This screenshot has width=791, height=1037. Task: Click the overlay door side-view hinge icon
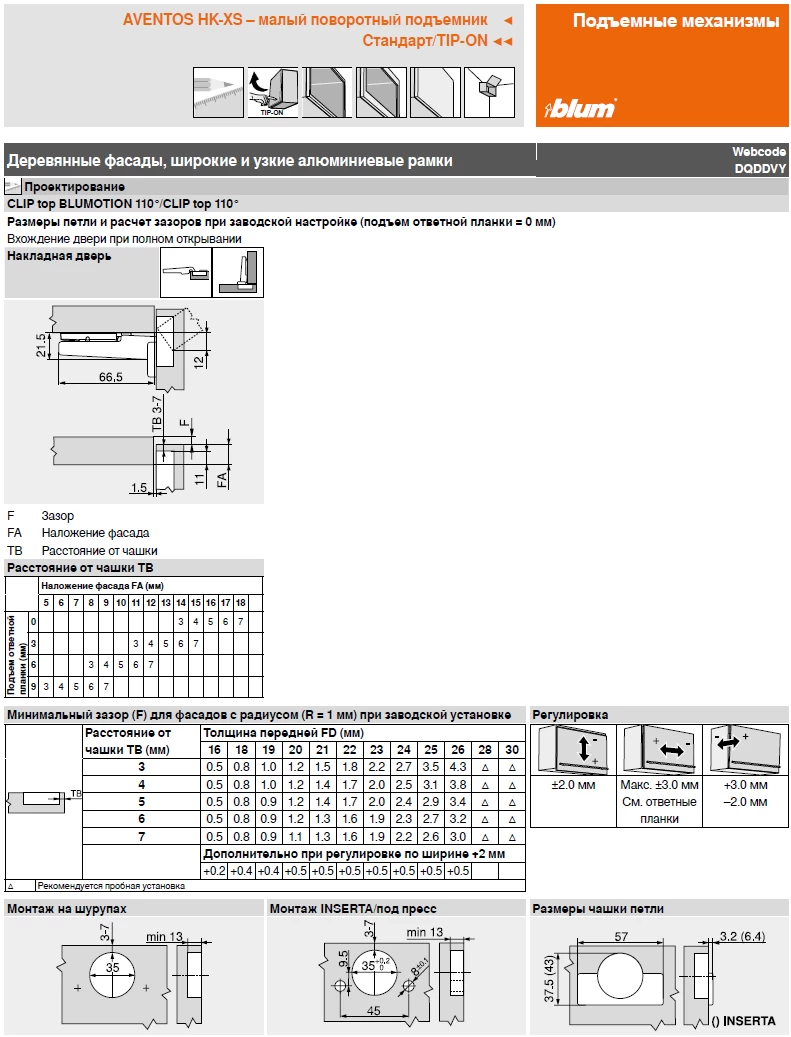[x=238, y=272]
